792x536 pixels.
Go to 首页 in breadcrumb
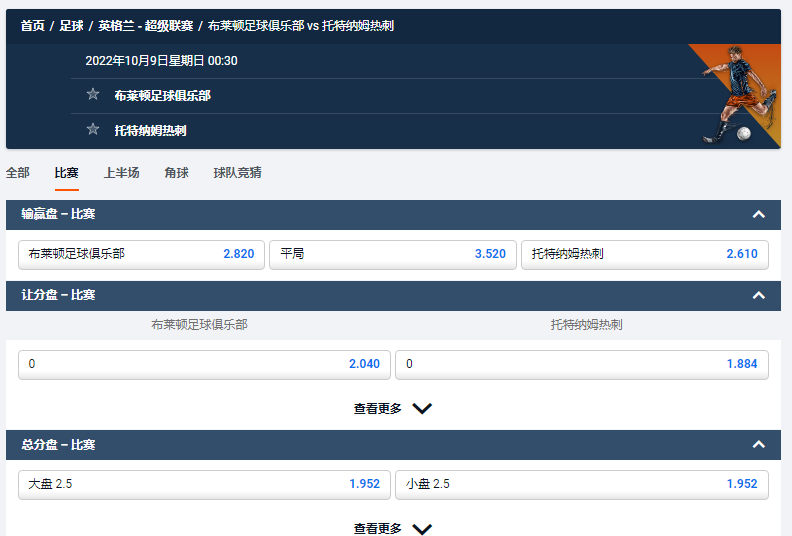coord(33,26)
